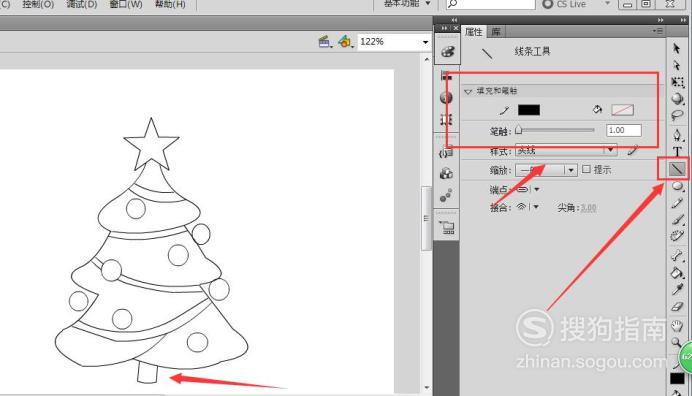Image resolution: width=692 pixels, height=396 pixels.
Task: Collapse the 填充和笔触 section
Action: [x=468, y=91]
